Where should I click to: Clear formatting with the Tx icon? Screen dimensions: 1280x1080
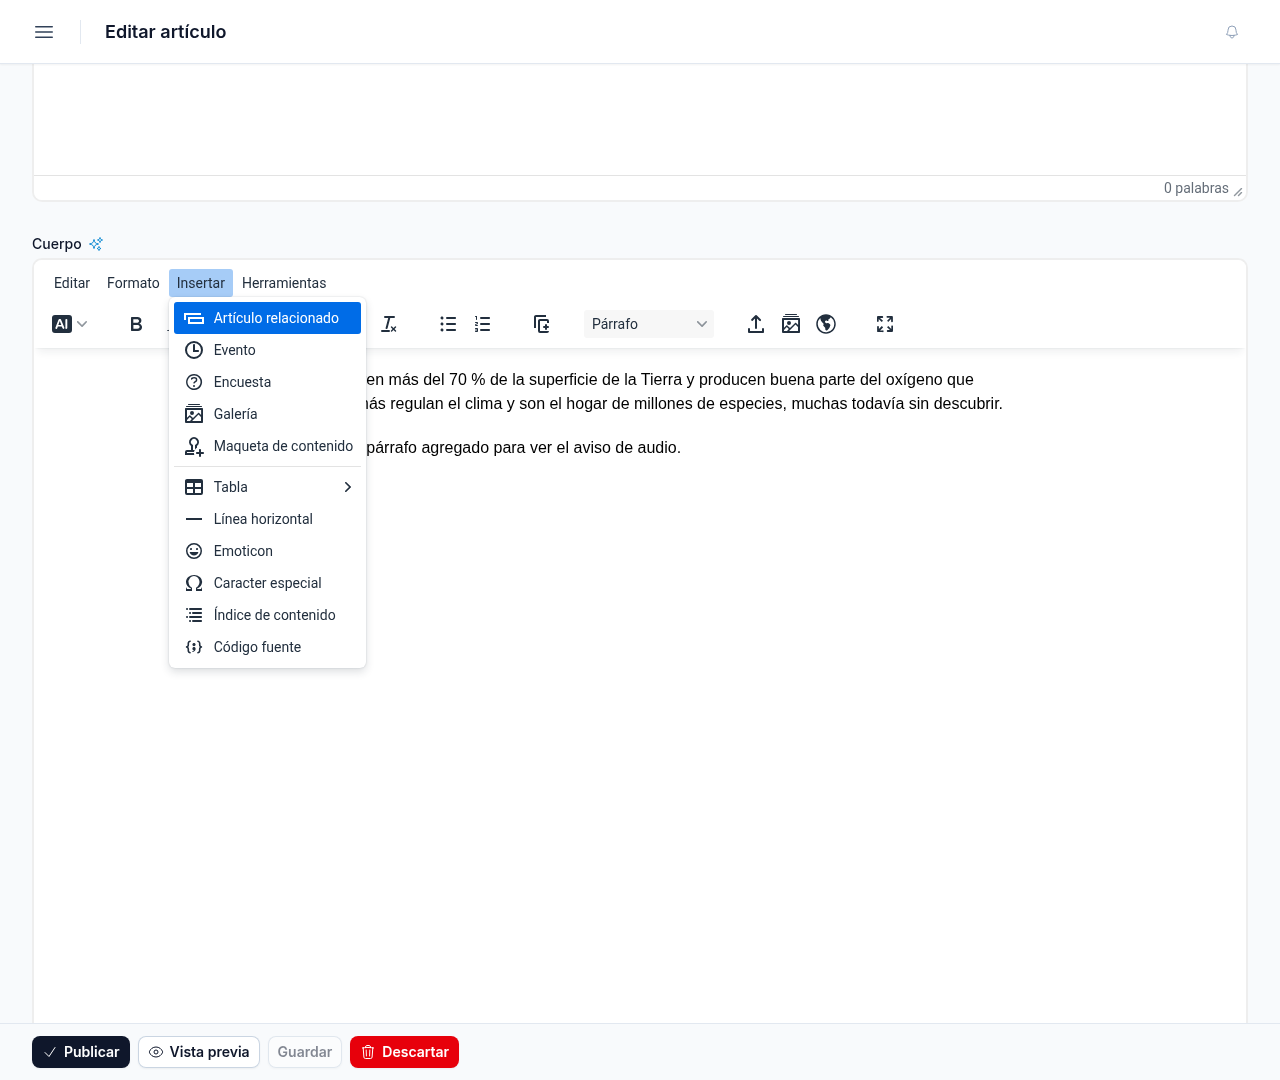389,324
